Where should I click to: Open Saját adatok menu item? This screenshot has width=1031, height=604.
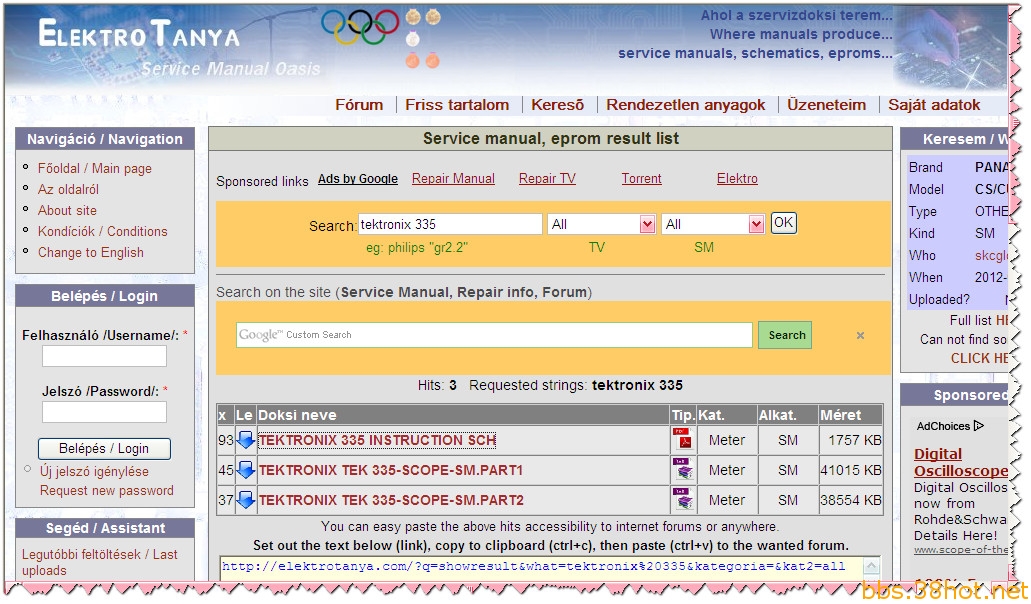click(934, 105)
